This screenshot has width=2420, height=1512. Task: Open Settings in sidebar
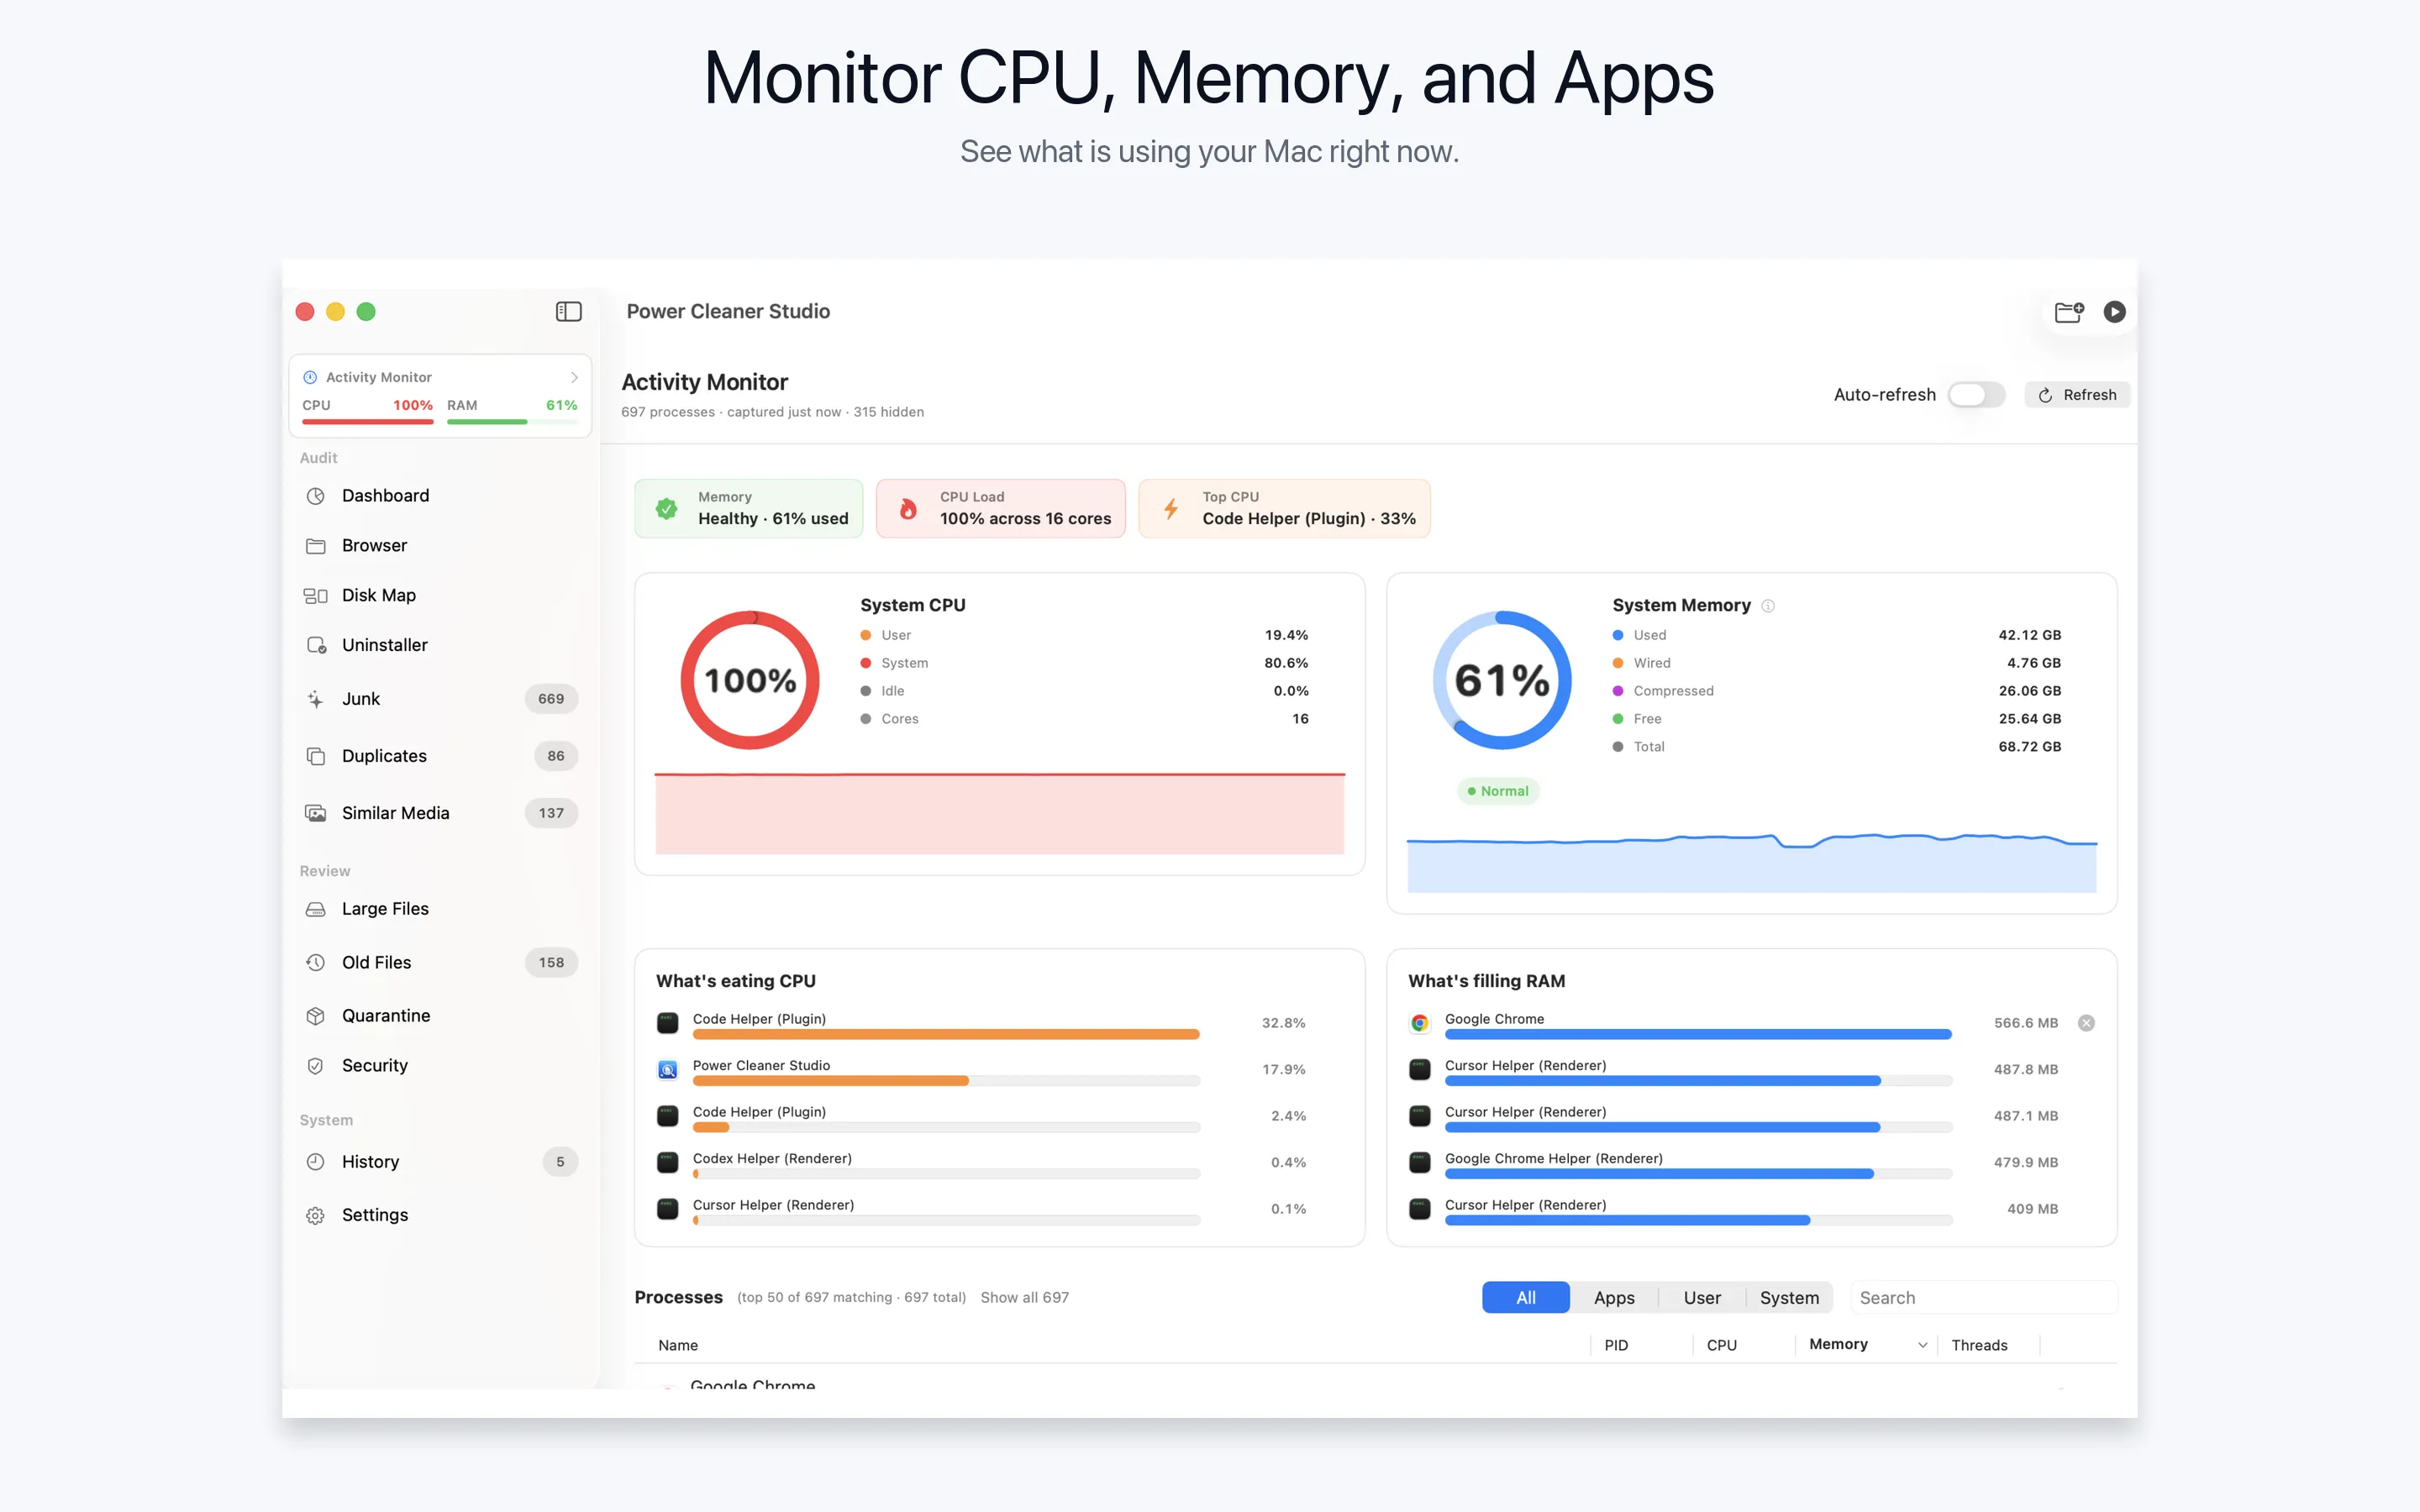coord(440,1215)
